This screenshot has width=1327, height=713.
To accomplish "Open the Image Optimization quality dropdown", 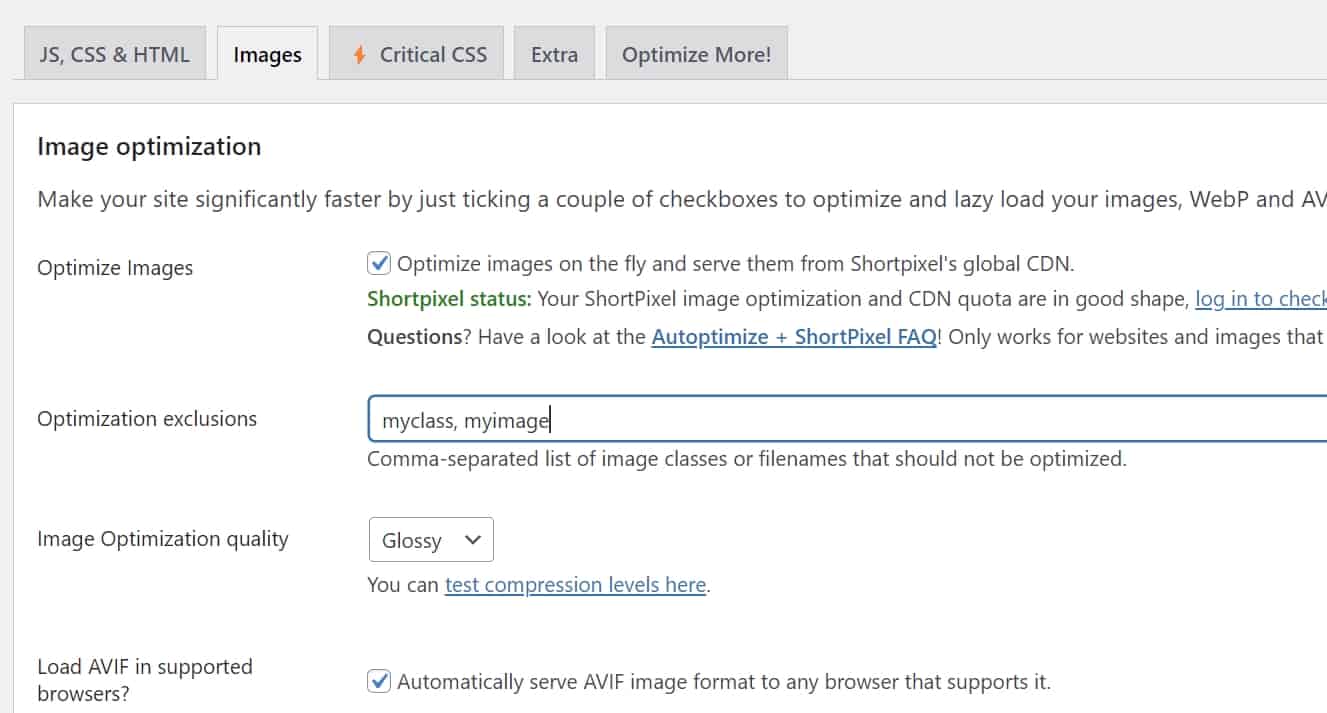I will [430, 540].
